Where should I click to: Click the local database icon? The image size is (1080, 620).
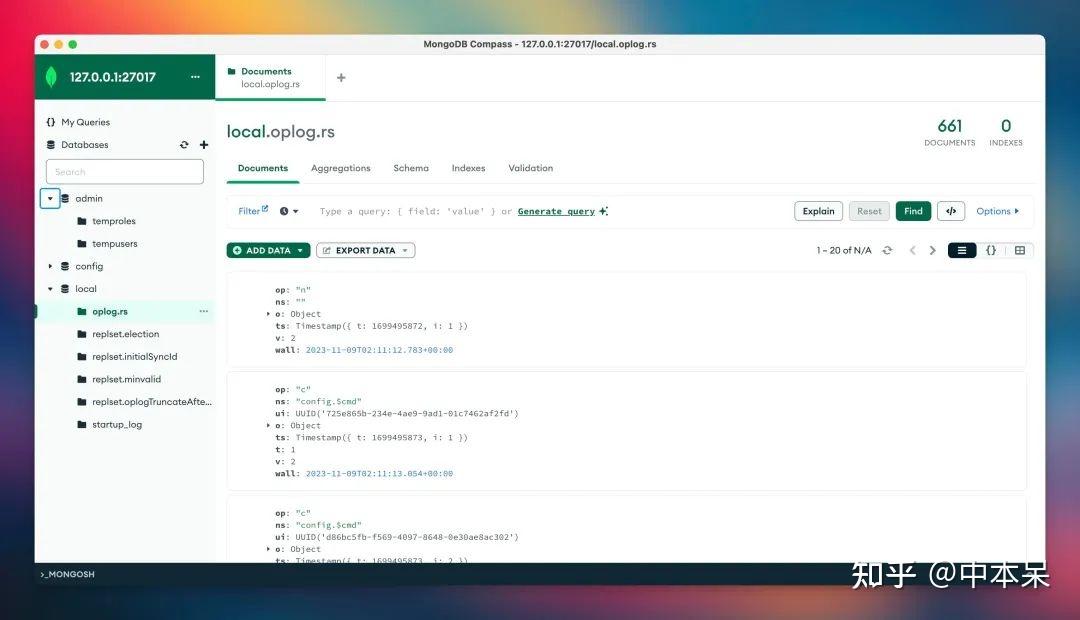65,289
